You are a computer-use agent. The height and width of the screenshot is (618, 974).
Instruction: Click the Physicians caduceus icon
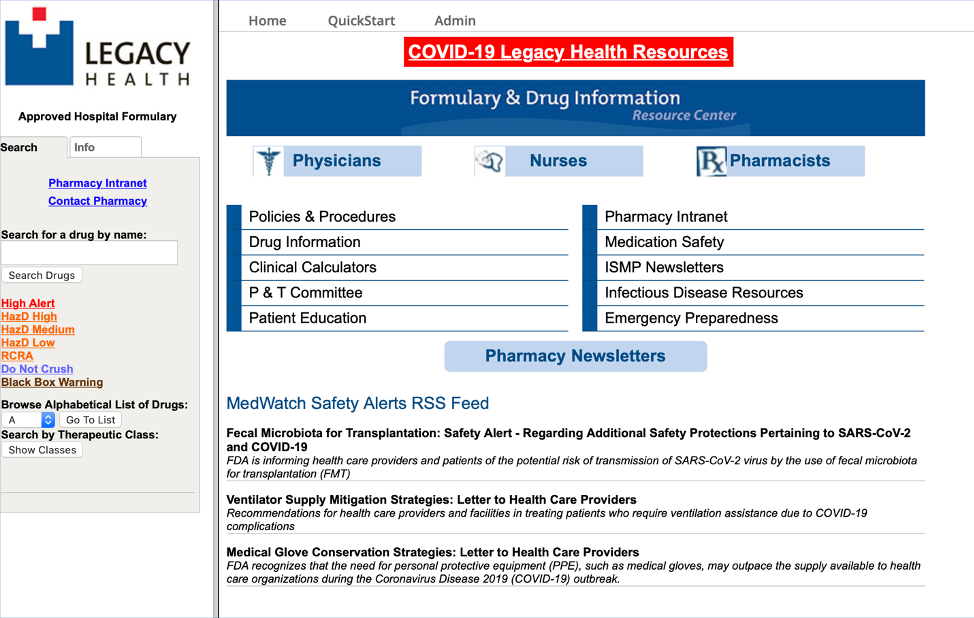coord(268,161)
